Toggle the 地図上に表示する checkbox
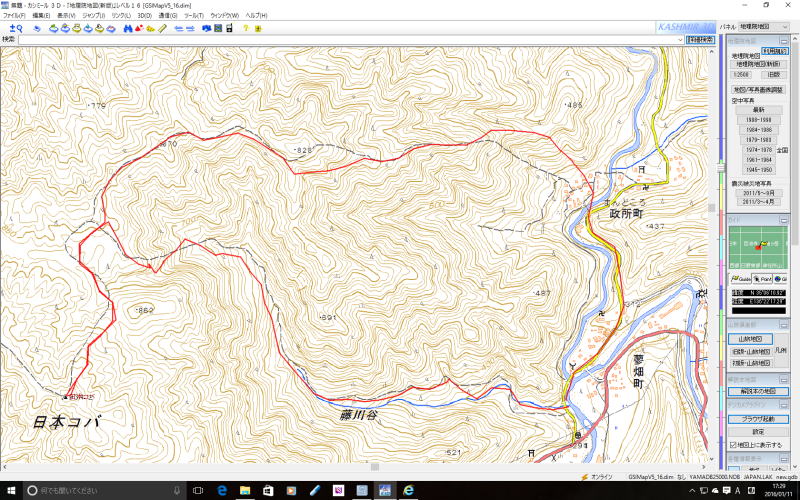This screenshot has width=800, height=500. (x=732, y=444)
